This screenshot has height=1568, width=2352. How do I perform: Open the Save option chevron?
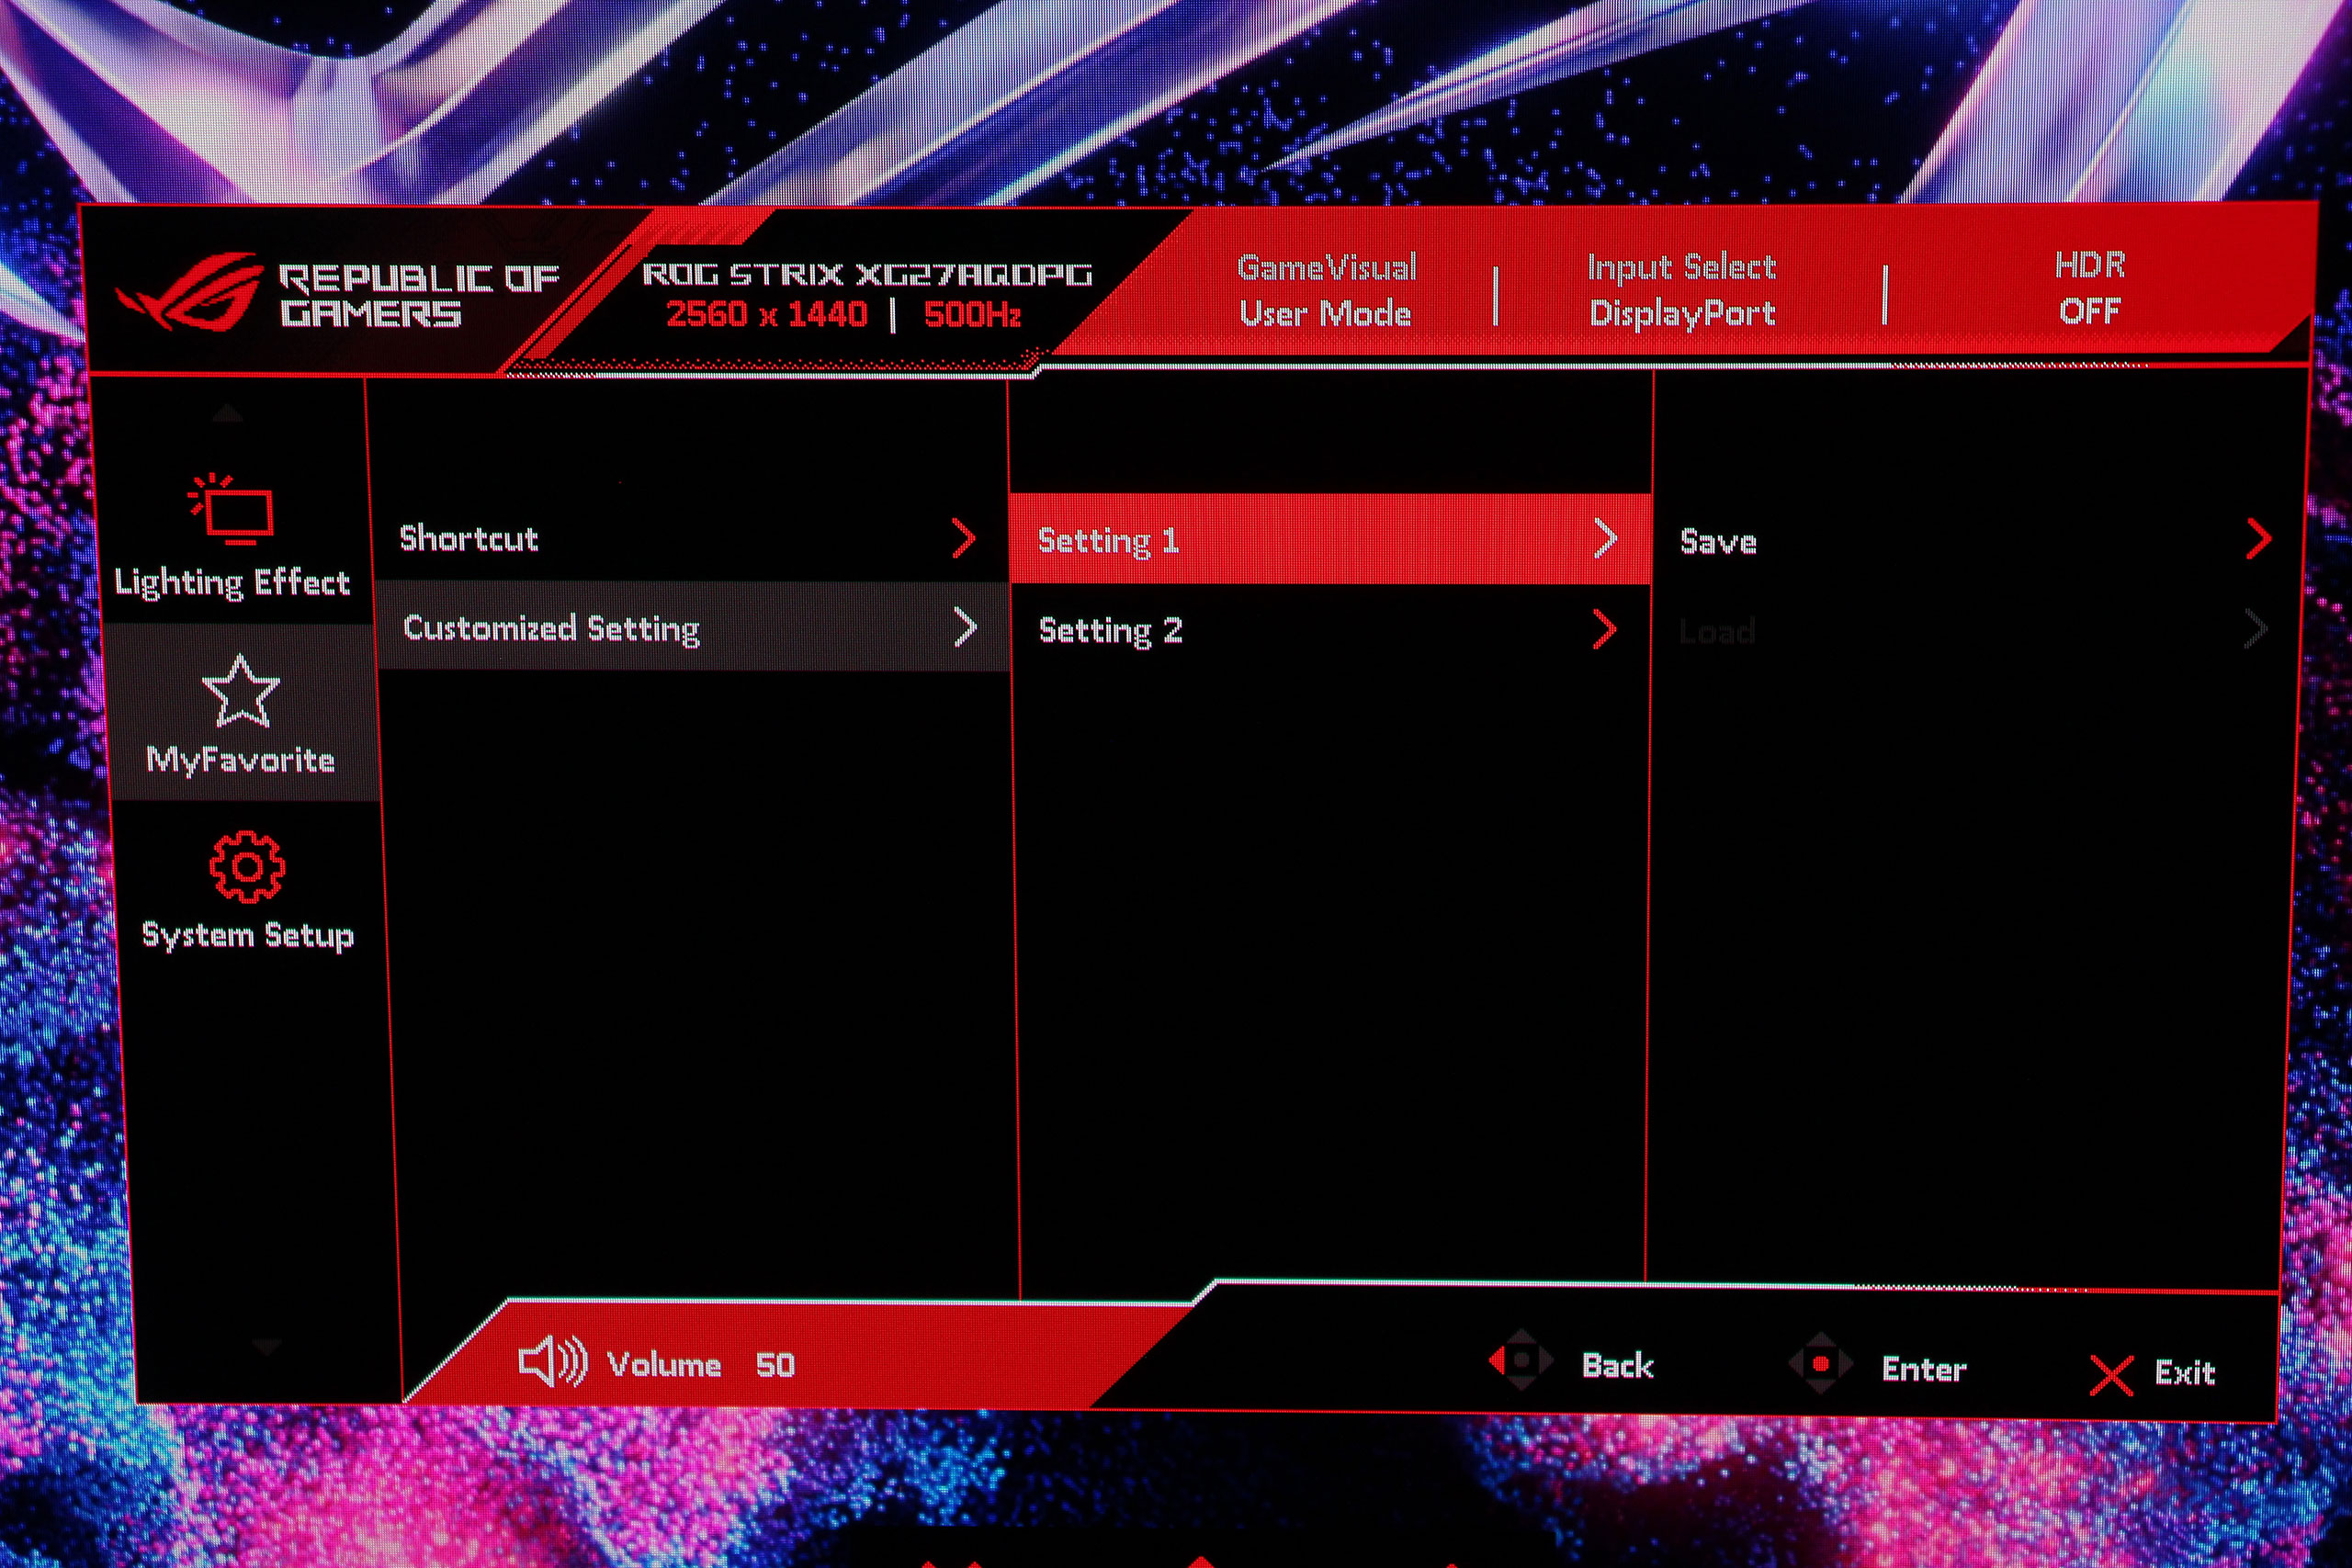pos(2258,539)
